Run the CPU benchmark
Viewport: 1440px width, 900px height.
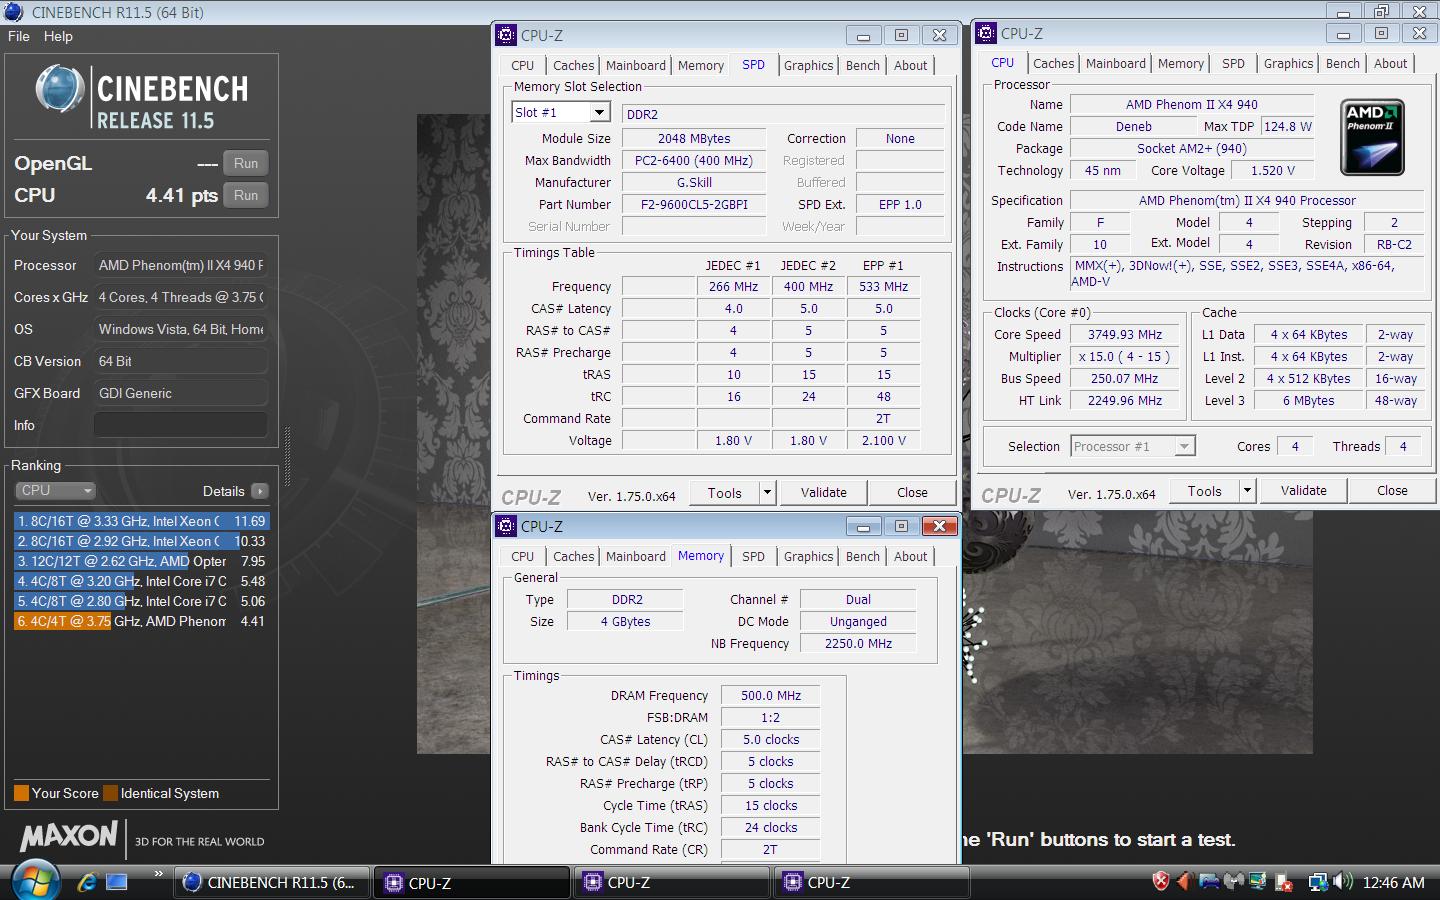pyautogui.click(x=246, y=195)
